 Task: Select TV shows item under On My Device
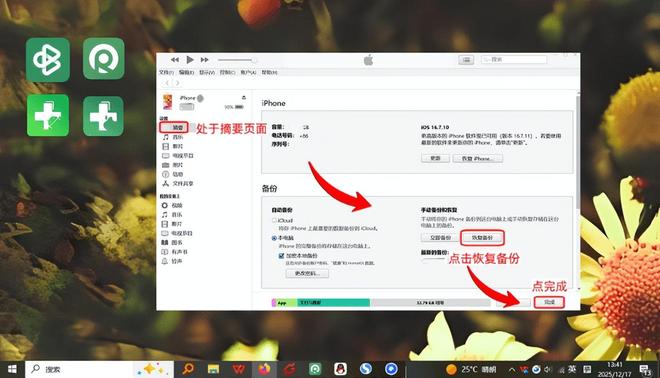[x=177, y=233]
